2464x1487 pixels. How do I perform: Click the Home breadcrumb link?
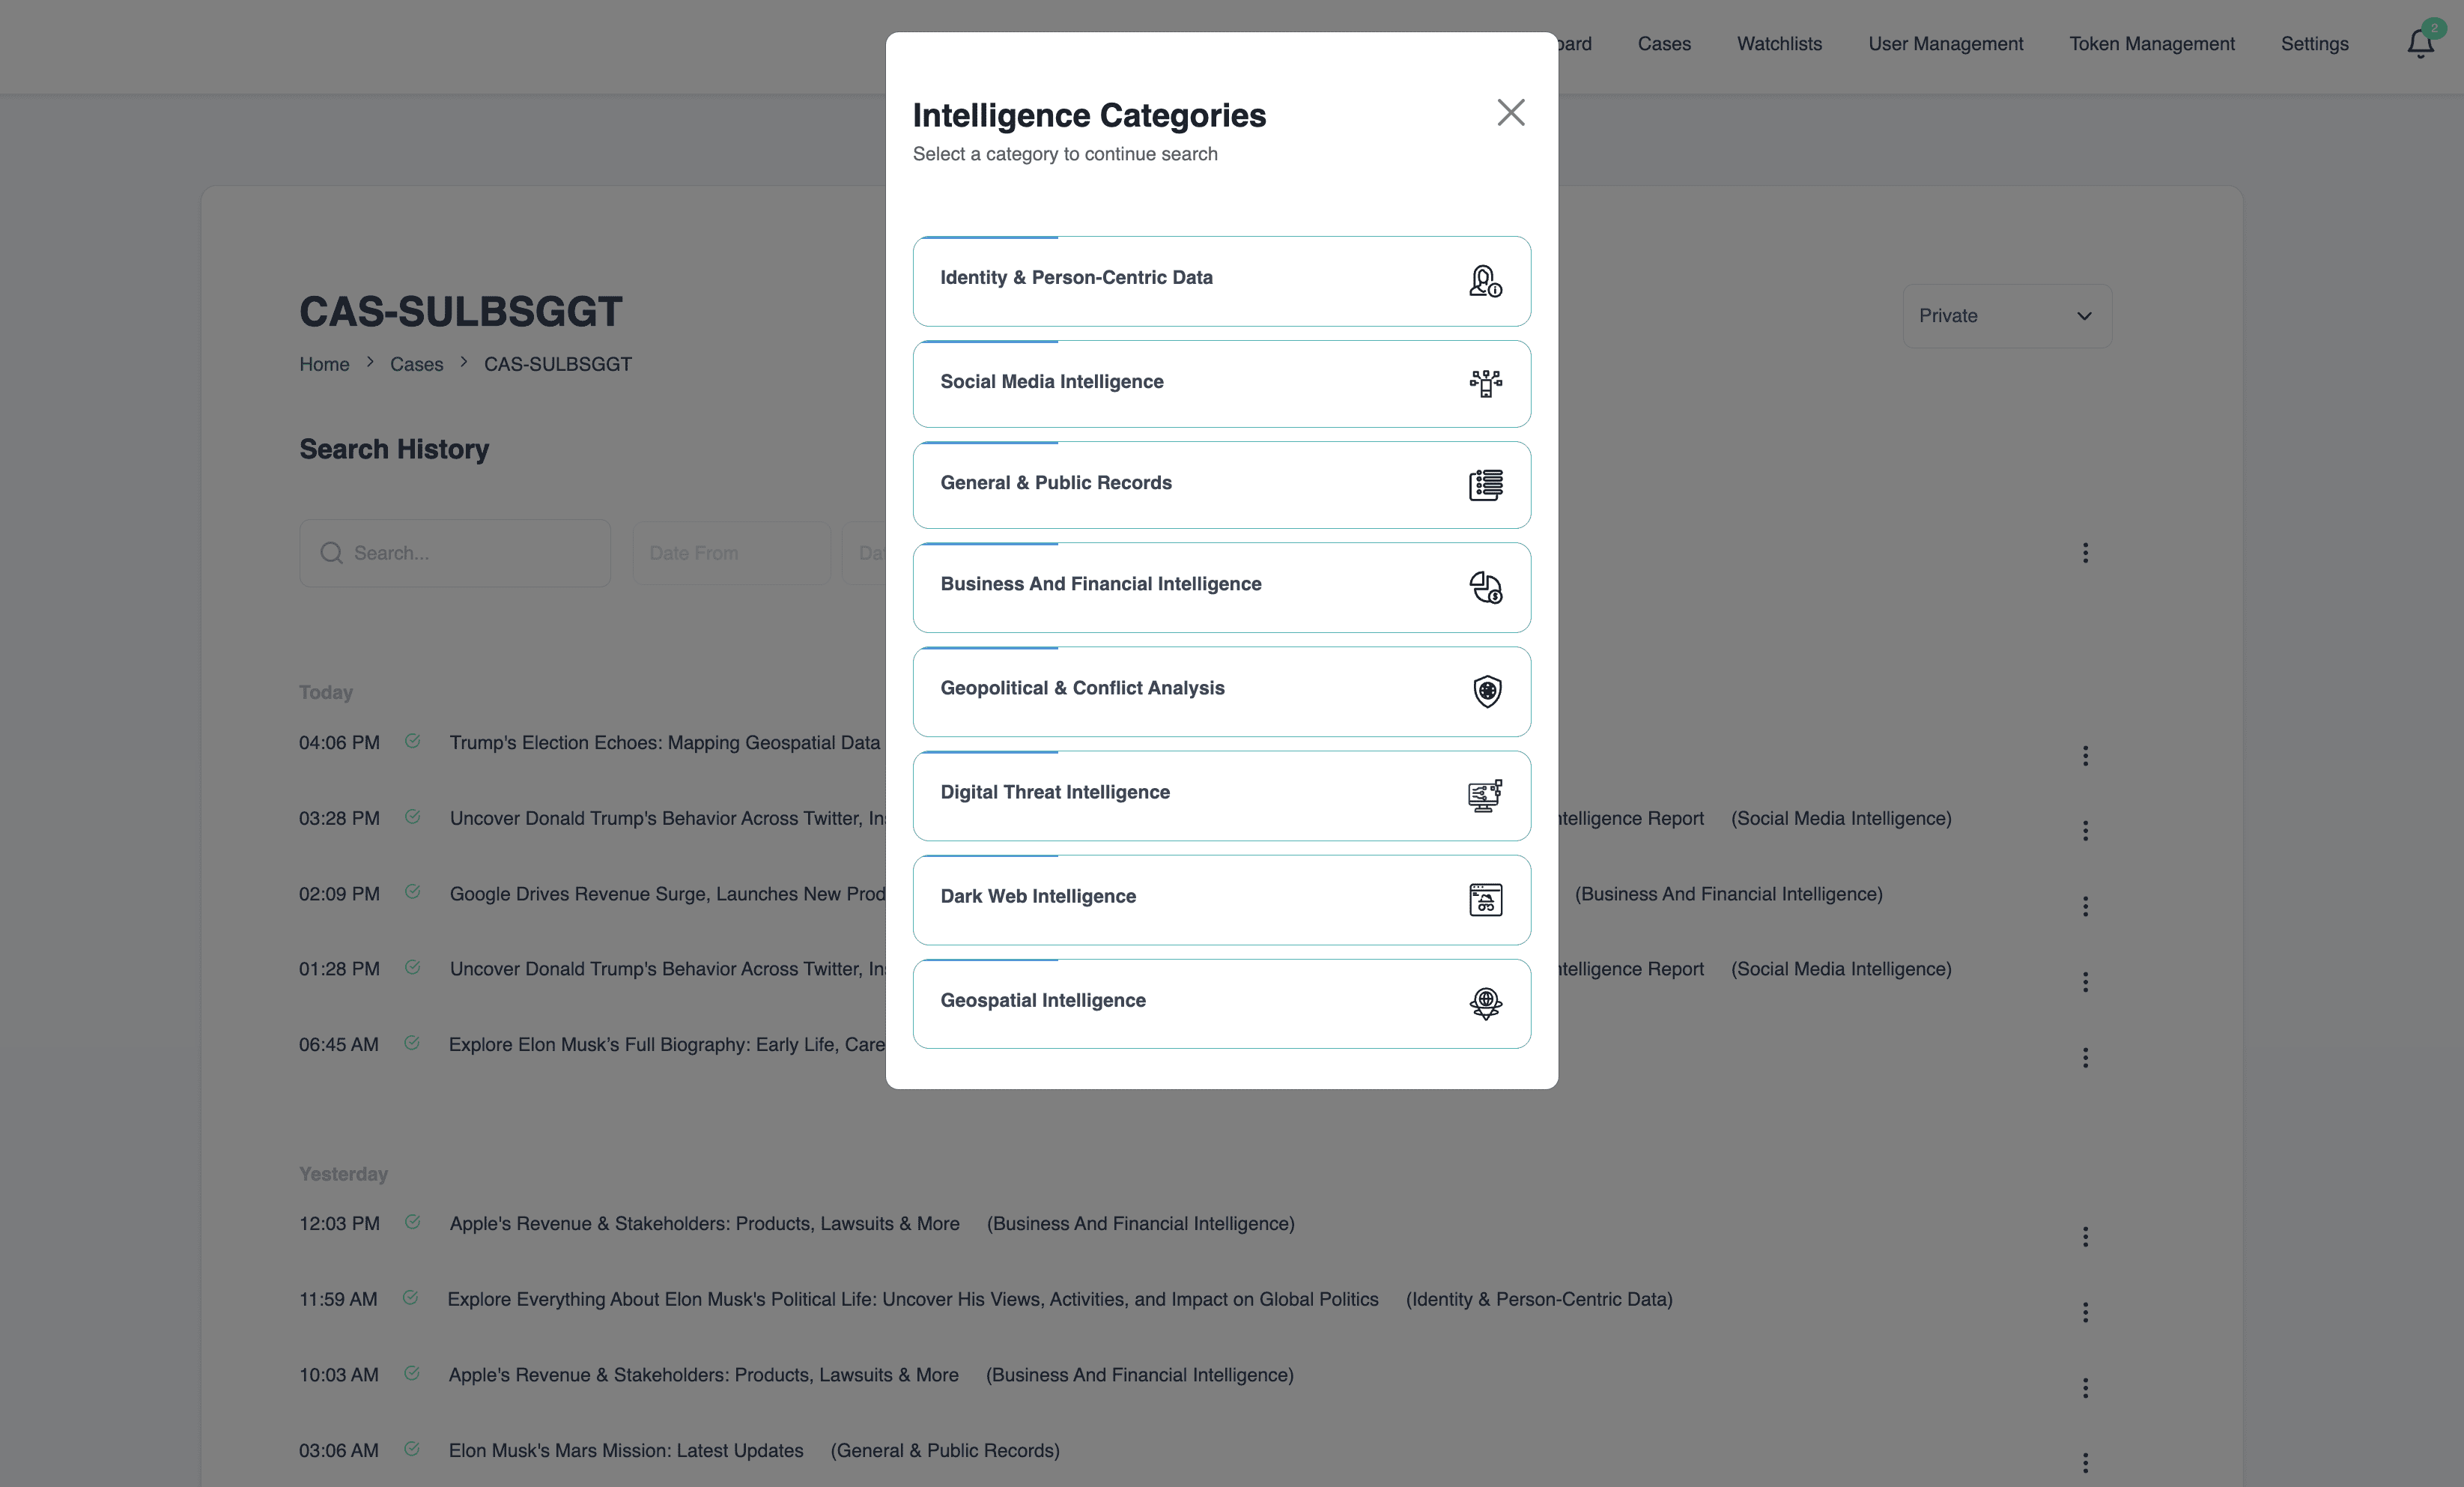tap(324, 364)
